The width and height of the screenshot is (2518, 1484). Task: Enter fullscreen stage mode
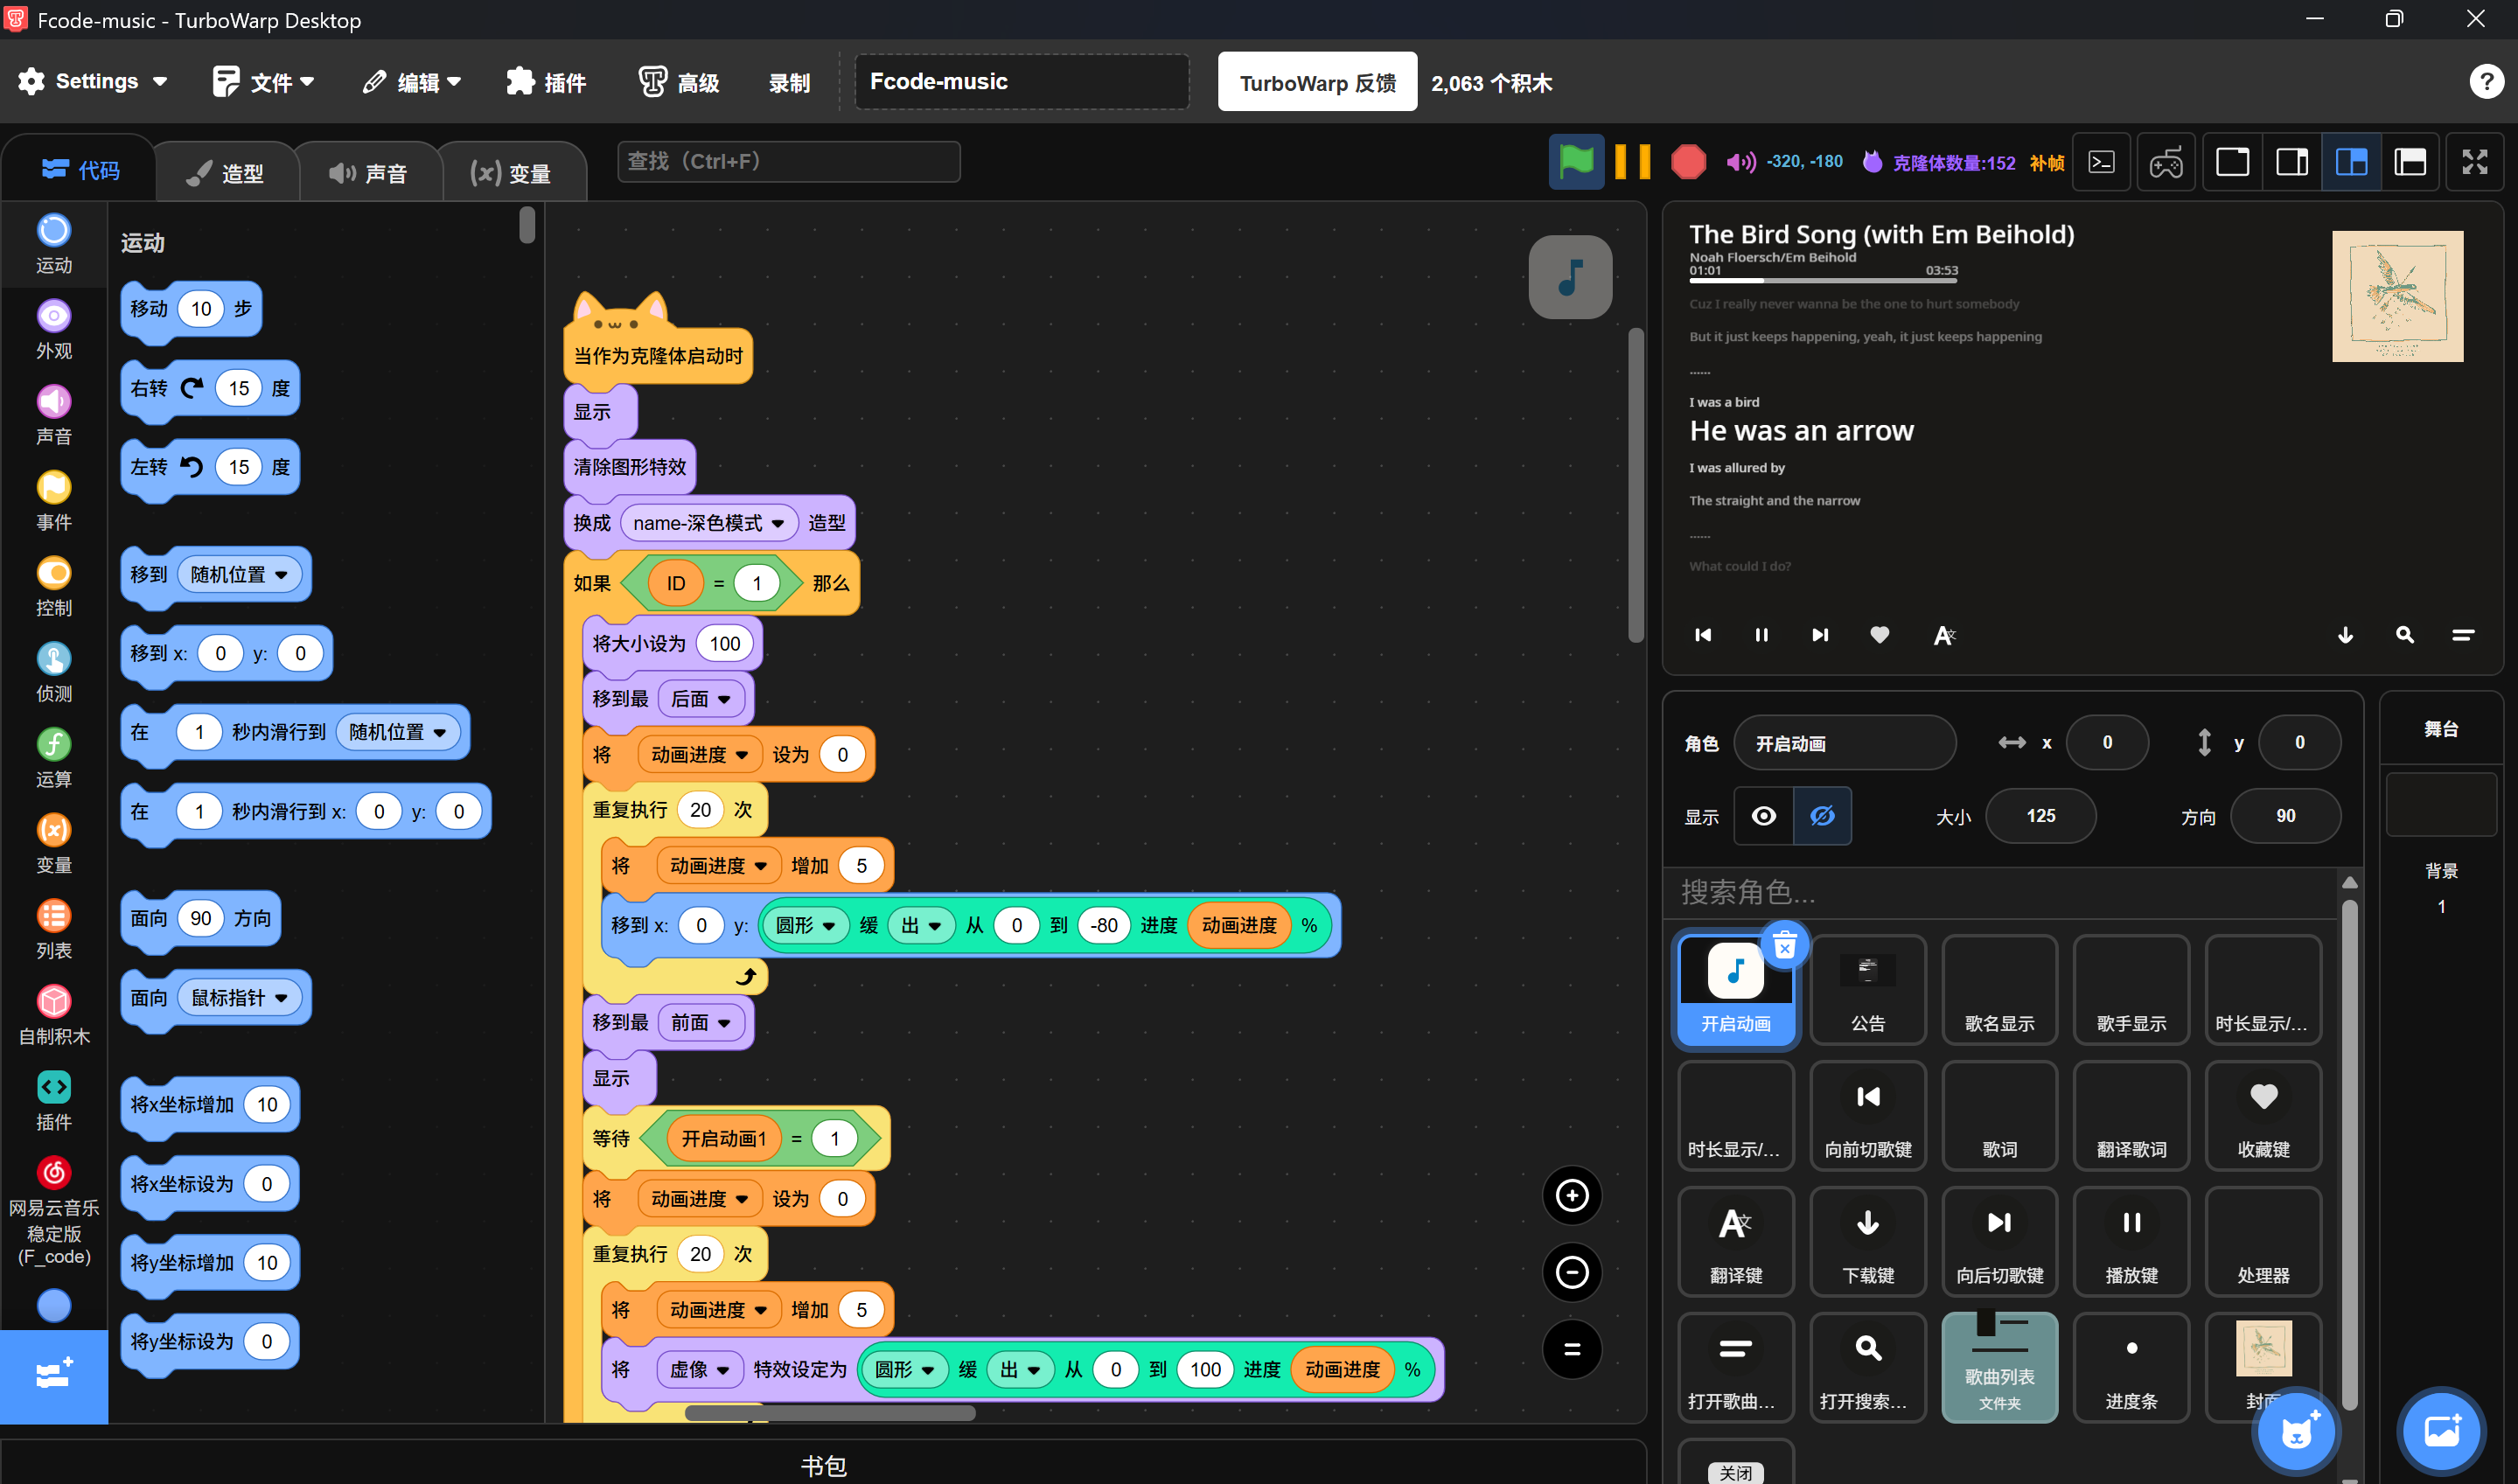coord(2474,162)
